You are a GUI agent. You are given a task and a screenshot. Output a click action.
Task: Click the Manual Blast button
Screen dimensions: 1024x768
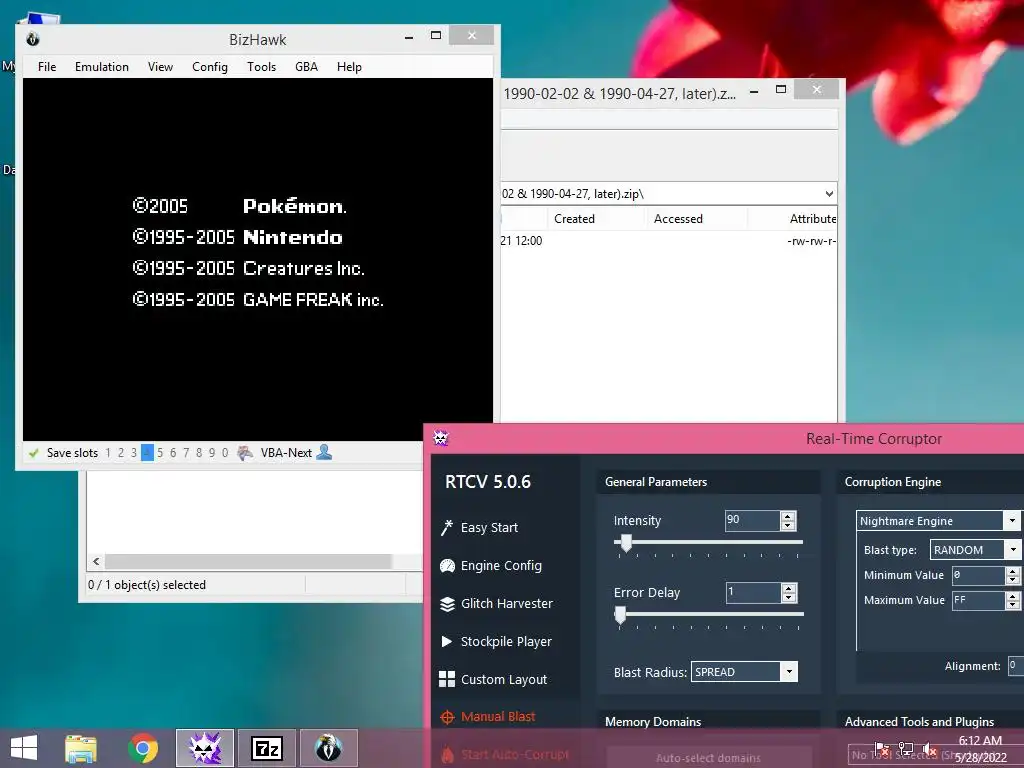pos(498,716)
